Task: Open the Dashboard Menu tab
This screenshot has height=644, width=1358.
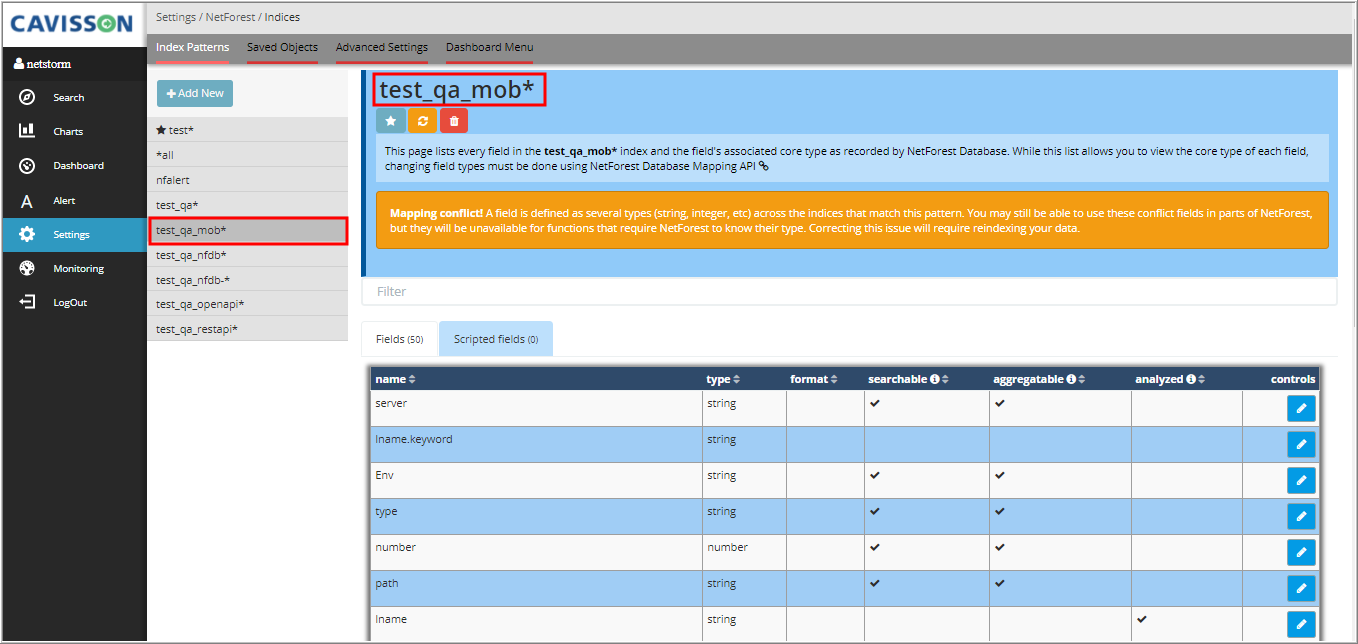Action: point(489,47)
